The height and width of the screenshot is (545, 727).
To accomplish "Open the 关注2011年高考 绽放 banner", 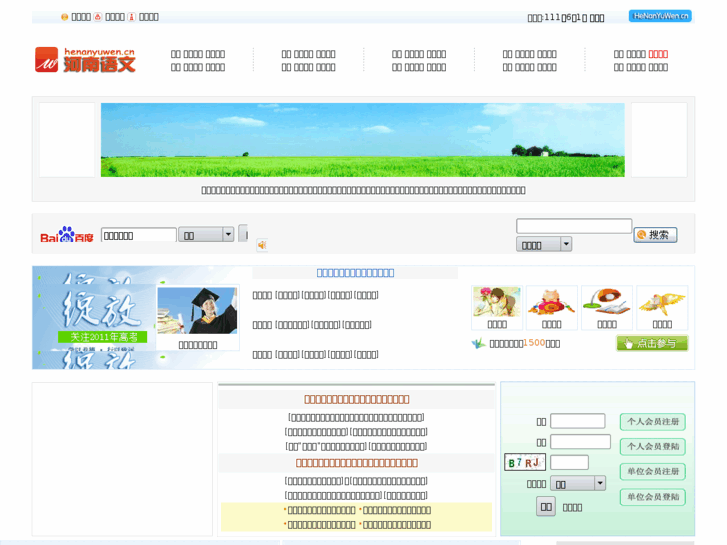I will click(94, 318).
